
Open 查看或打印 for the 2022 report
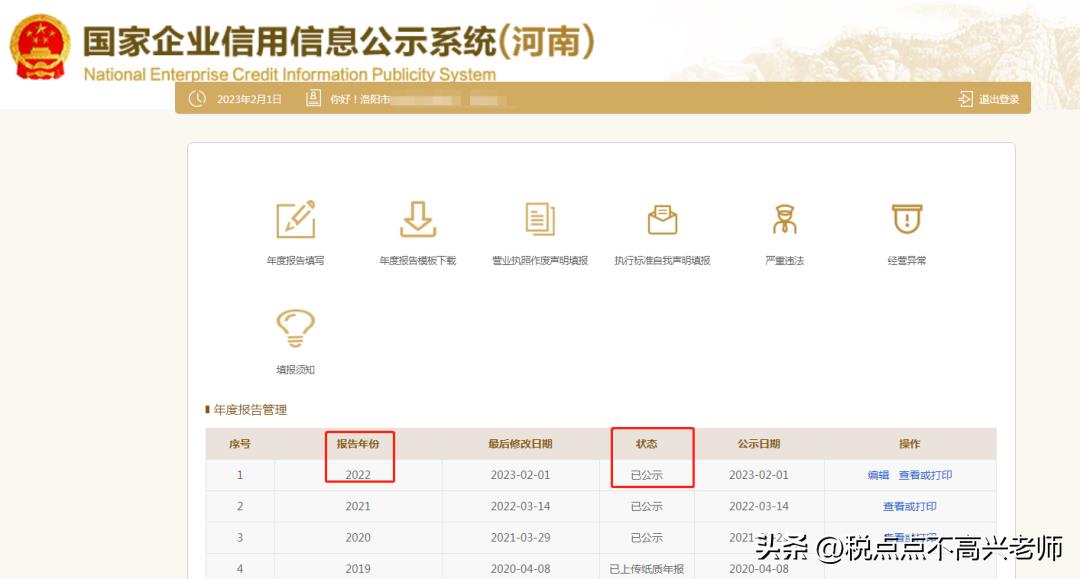coord(925,475)
